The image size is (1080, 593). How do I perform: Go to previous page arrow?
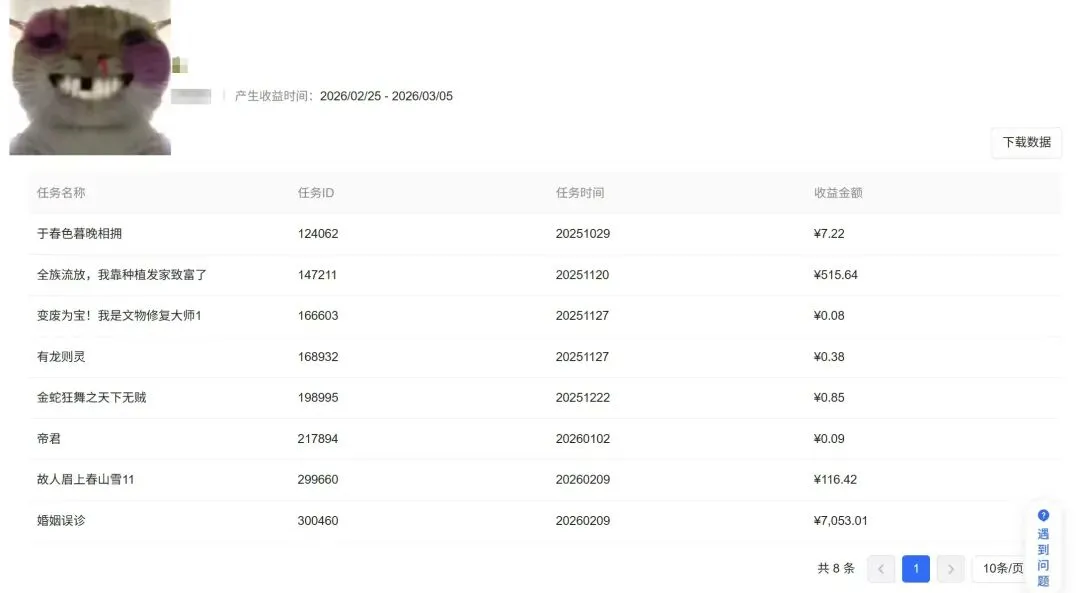[x=881, y=569]
